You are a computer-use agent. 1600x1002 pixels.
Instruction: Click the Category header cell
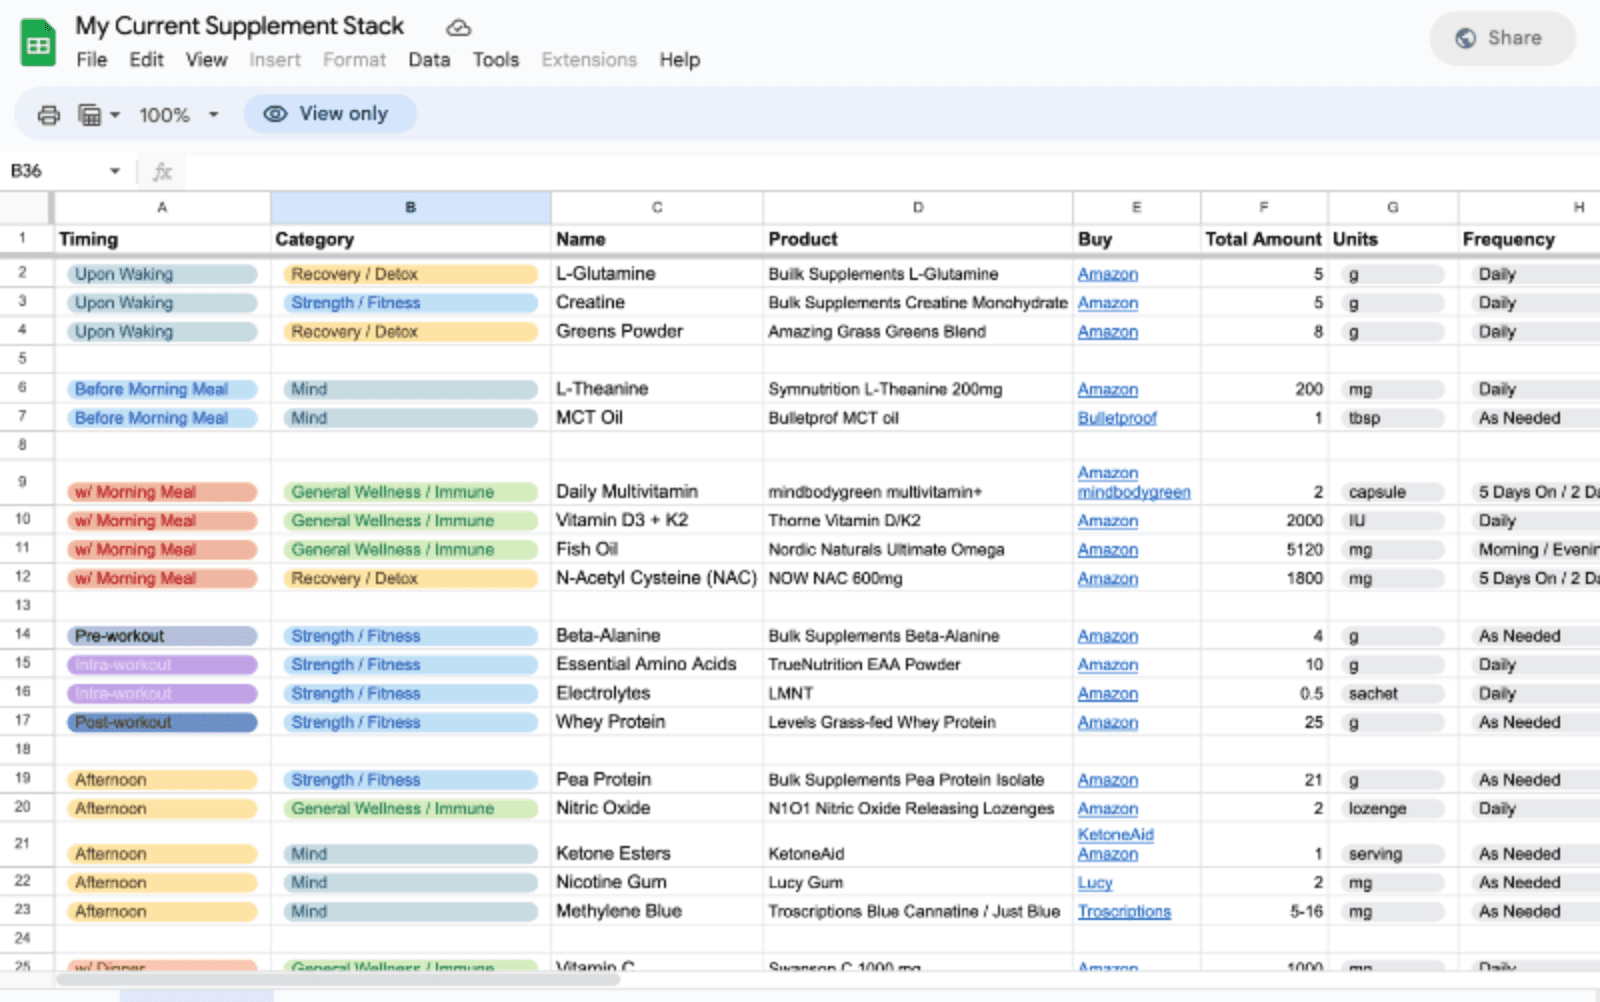coord(410,239)
